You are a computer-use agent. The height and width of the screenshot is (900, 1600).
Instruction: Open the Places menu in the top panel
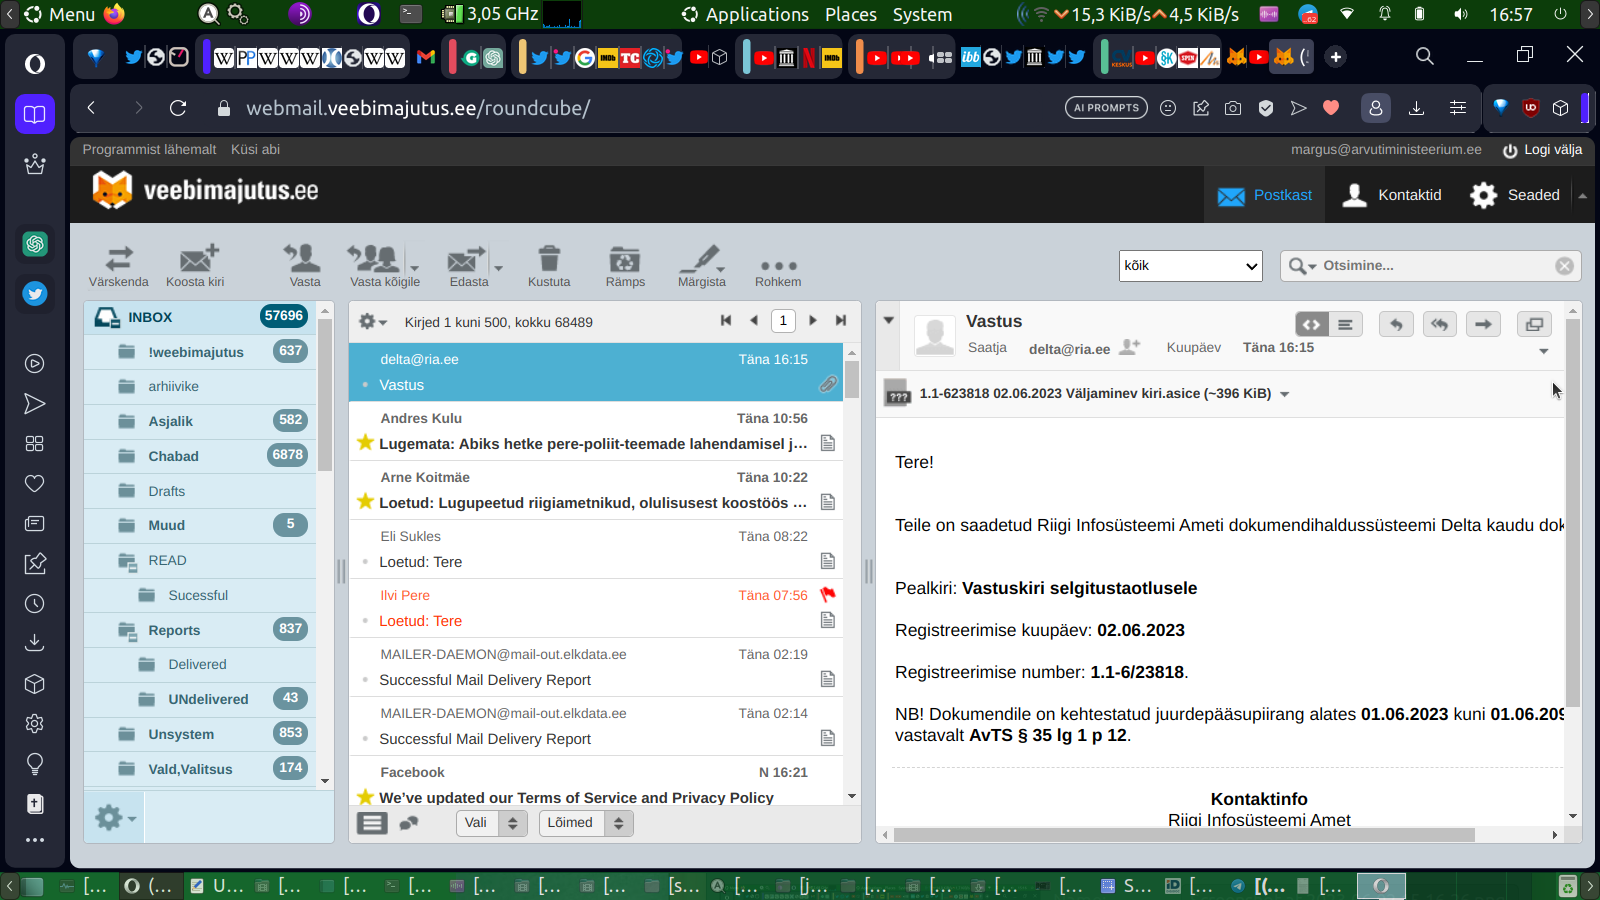(851, 14)
